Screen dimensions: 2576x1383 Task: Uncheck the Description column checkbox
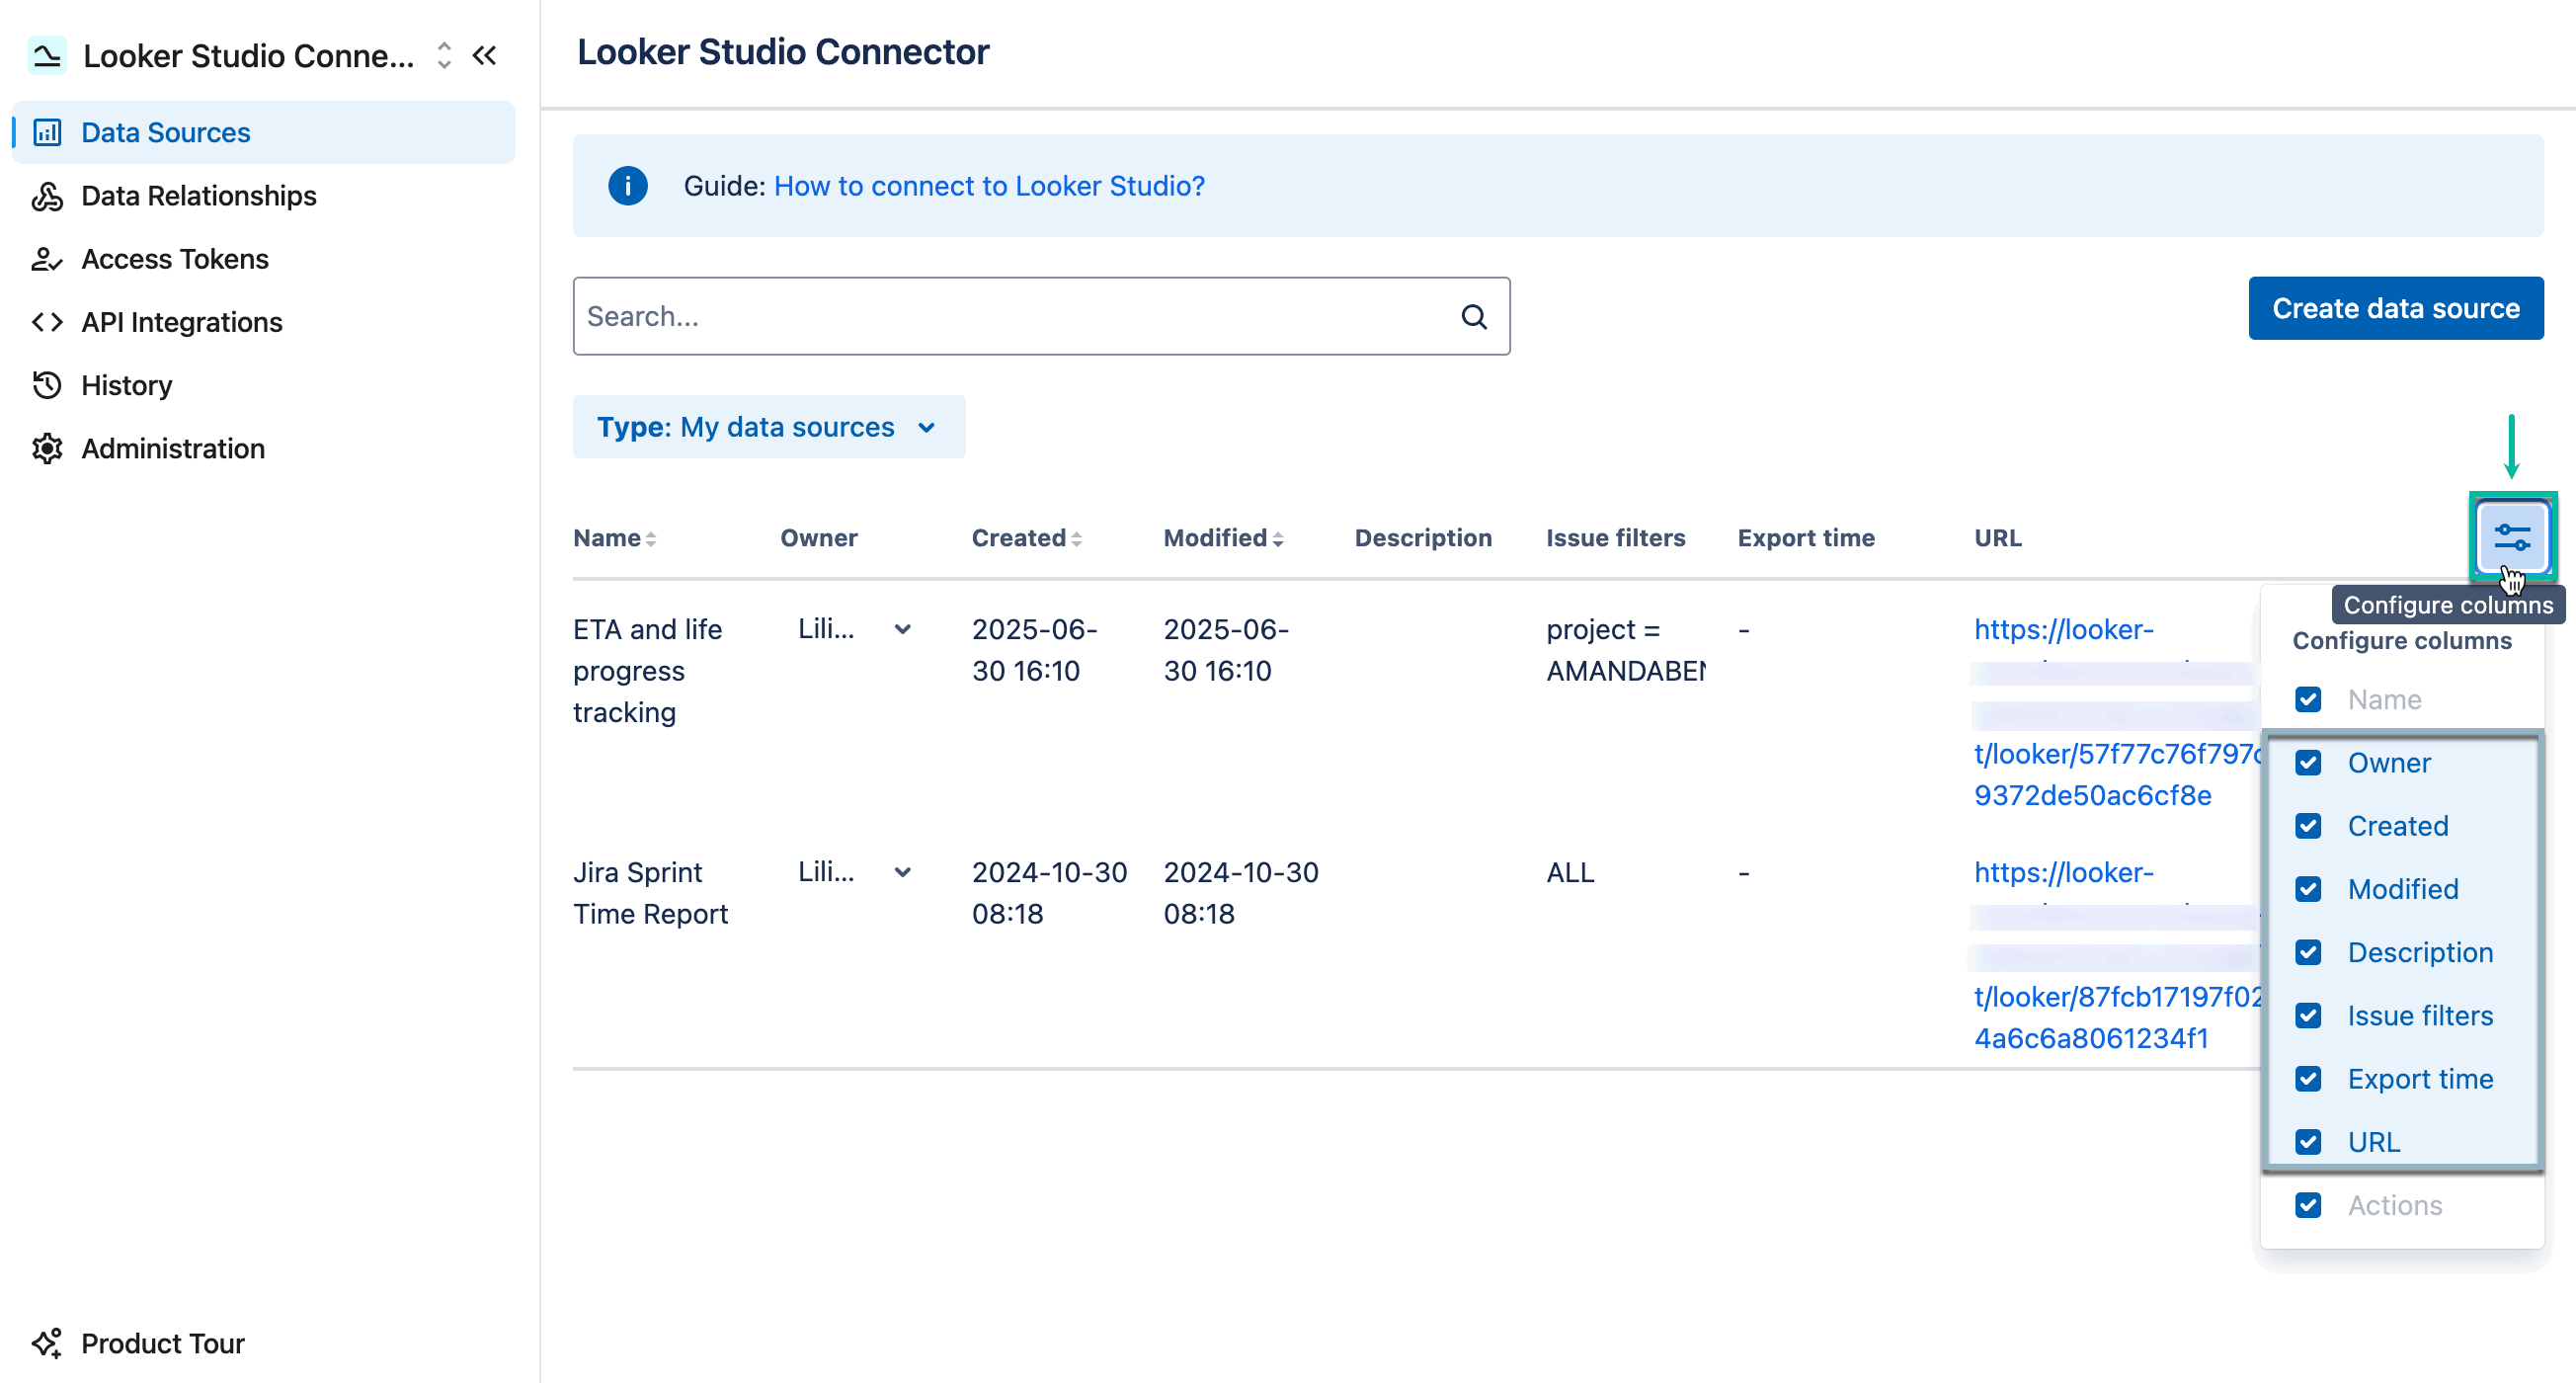tap(2308, 952)
